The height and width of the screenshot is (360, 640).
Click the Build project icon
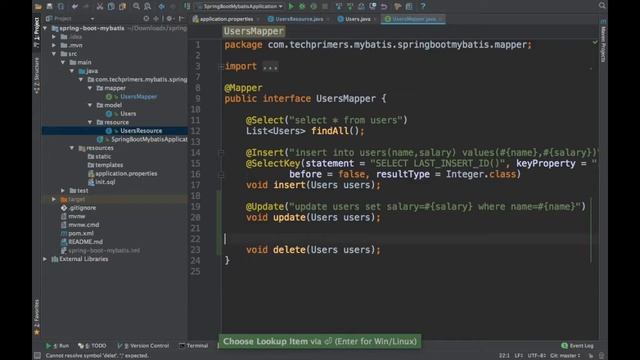point(187,6)
